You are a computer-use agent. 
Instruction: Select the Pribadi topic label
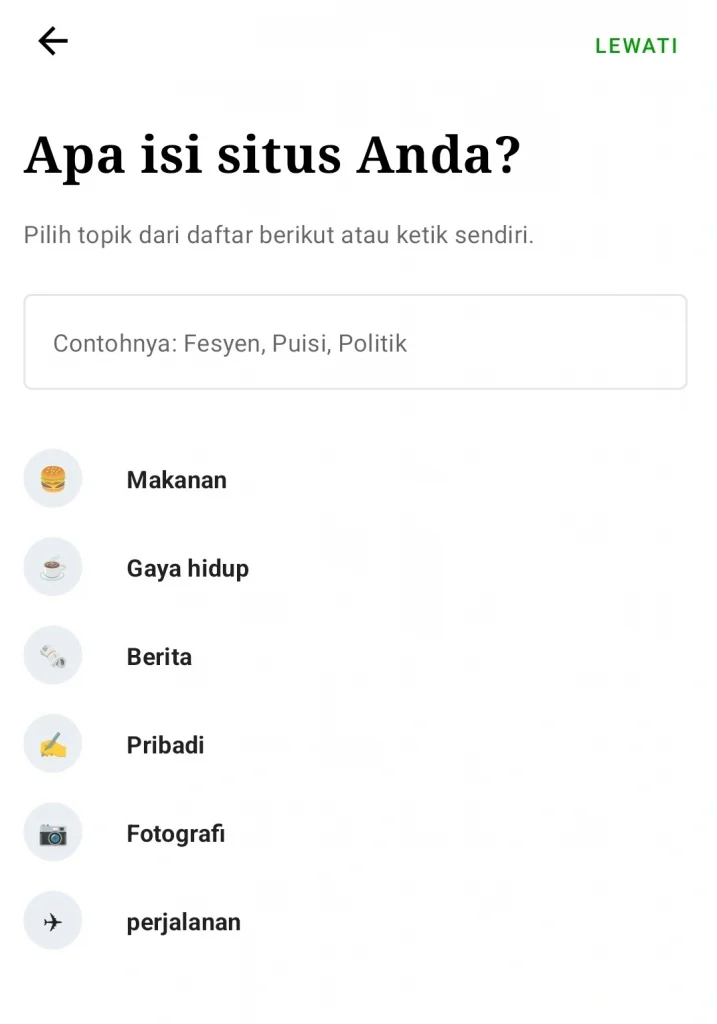click(165, 745)
